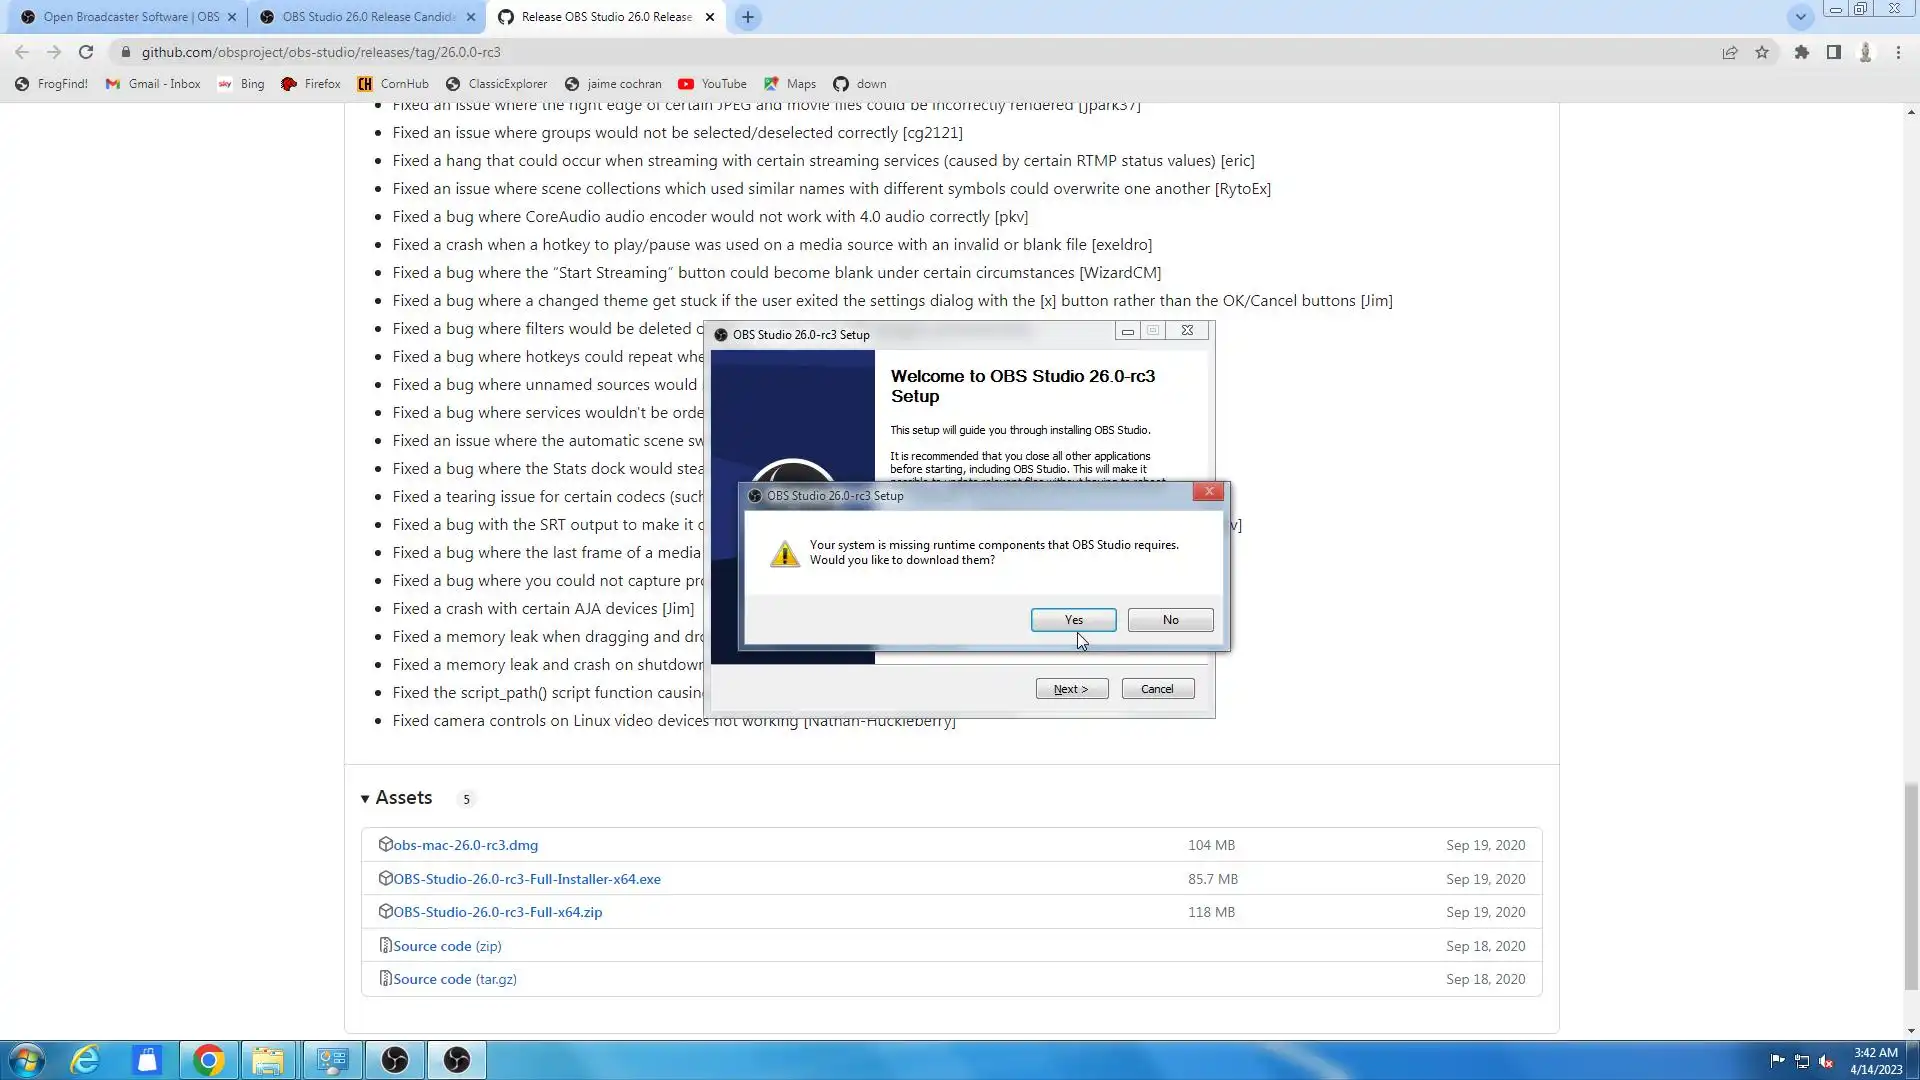Viewport: 1920px width, 1080px height.
Task: Collapse the Assets section triangle
Action: point(365,798)
